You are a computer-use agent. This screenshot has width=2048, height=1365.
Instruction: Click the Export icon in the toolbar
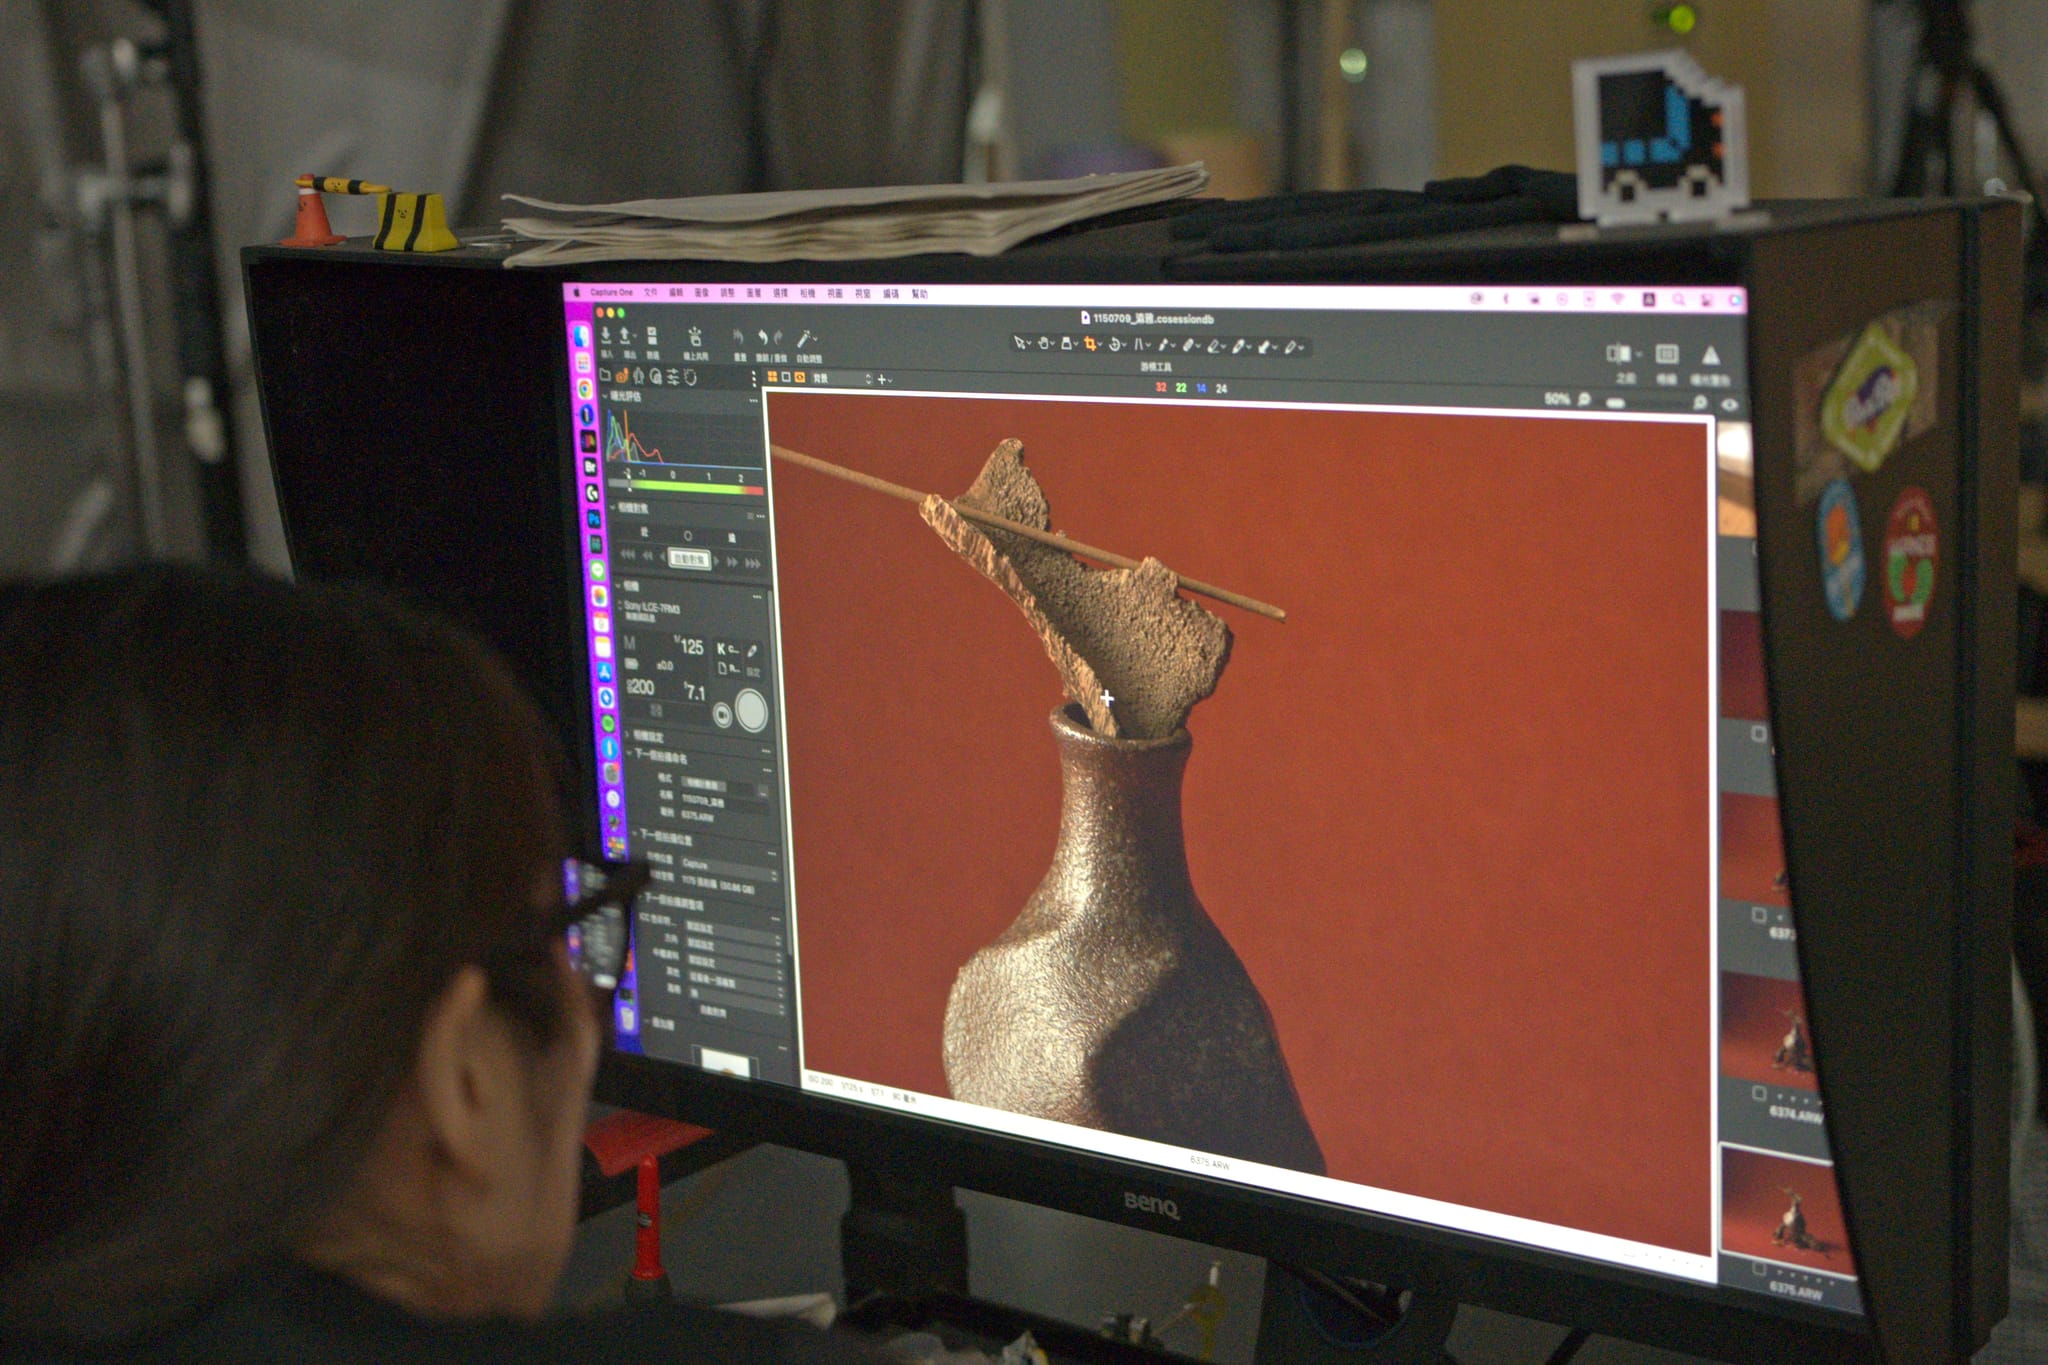click(x=627, y=337)
